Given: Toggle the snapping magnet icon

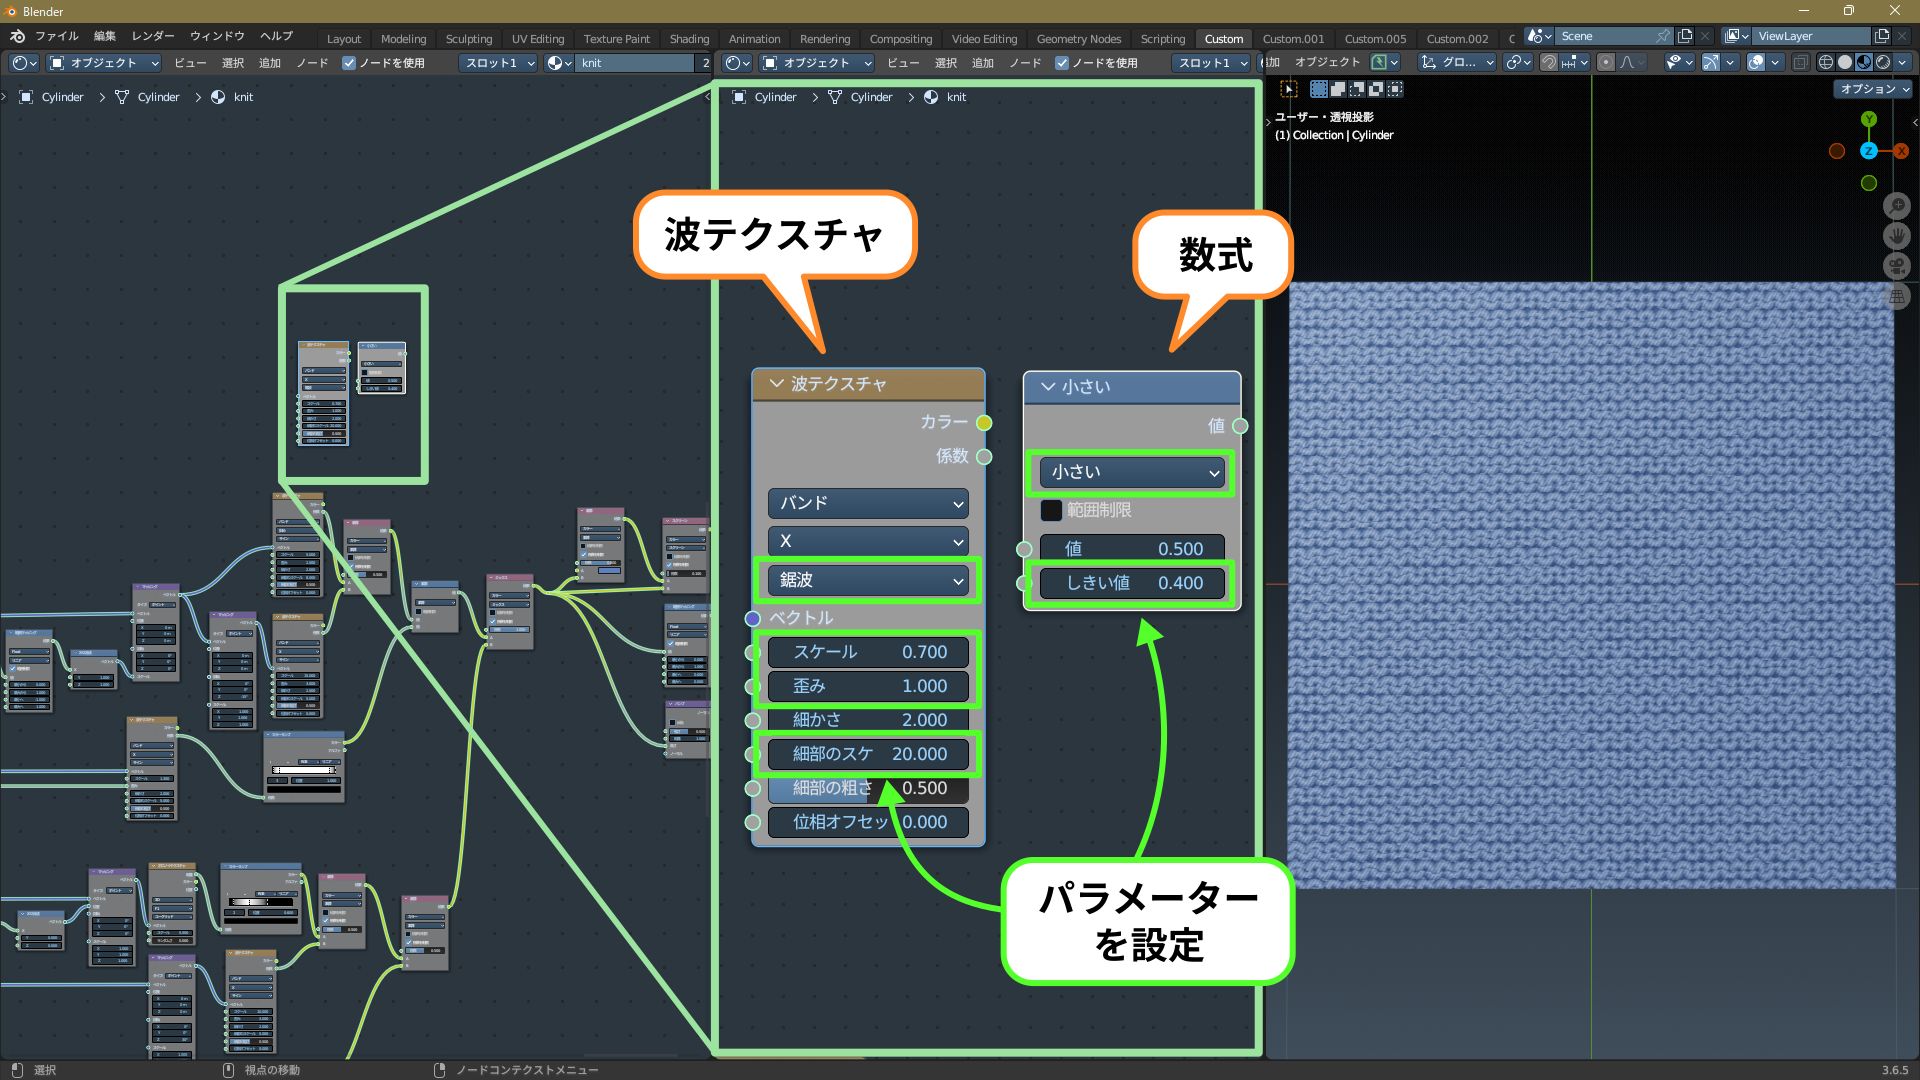Looking at the screenshot, I should coord(1549,62).
